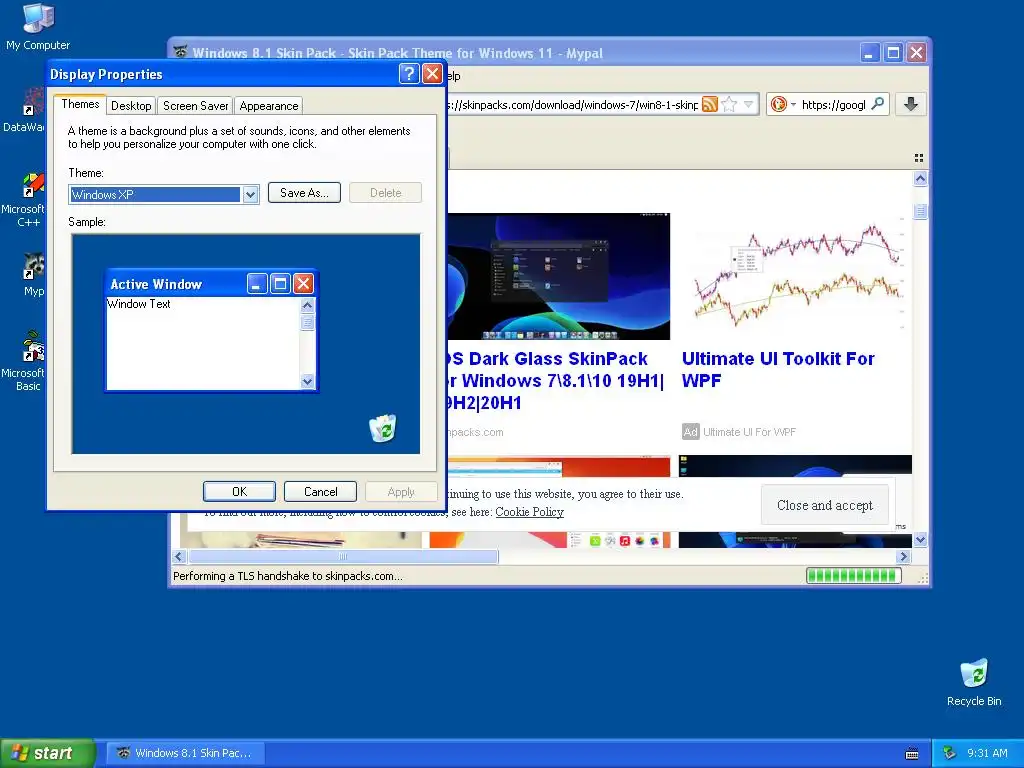Switch to the Themes tab
The height and width of the screenshot is (768, 1024).
80,104
